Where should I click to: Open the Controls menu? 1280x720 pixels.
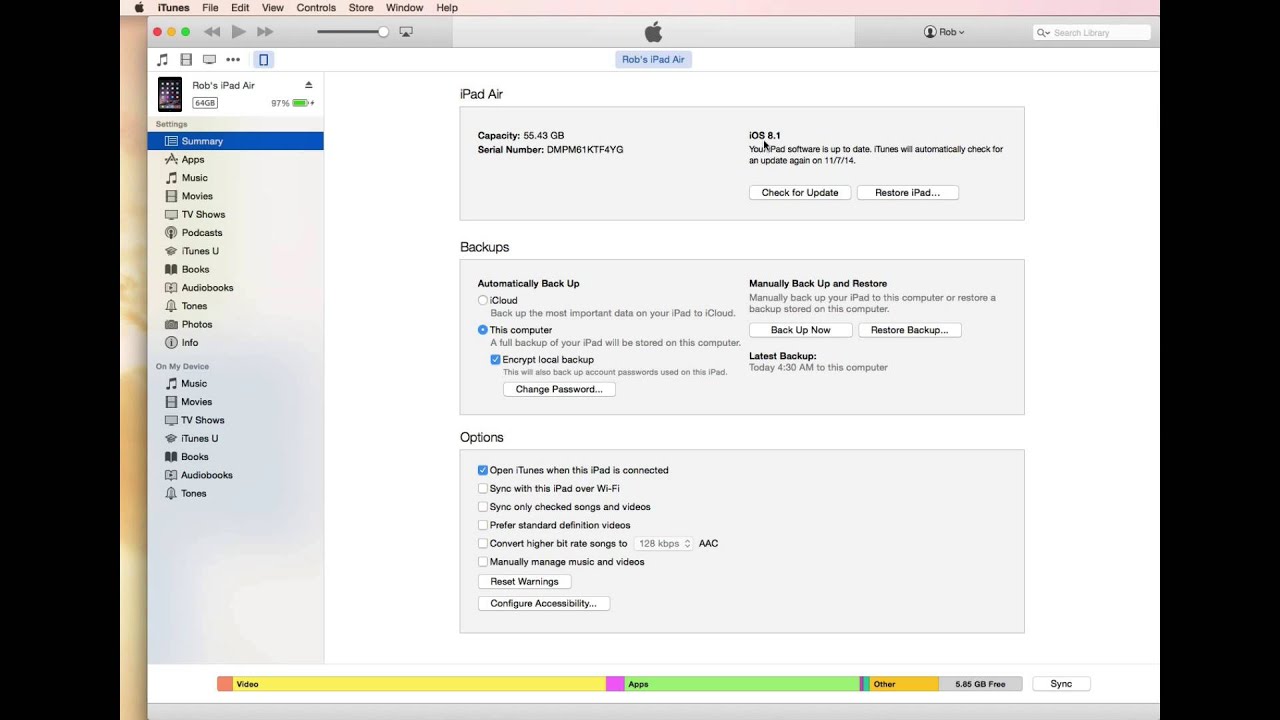[x=316, y=8]
